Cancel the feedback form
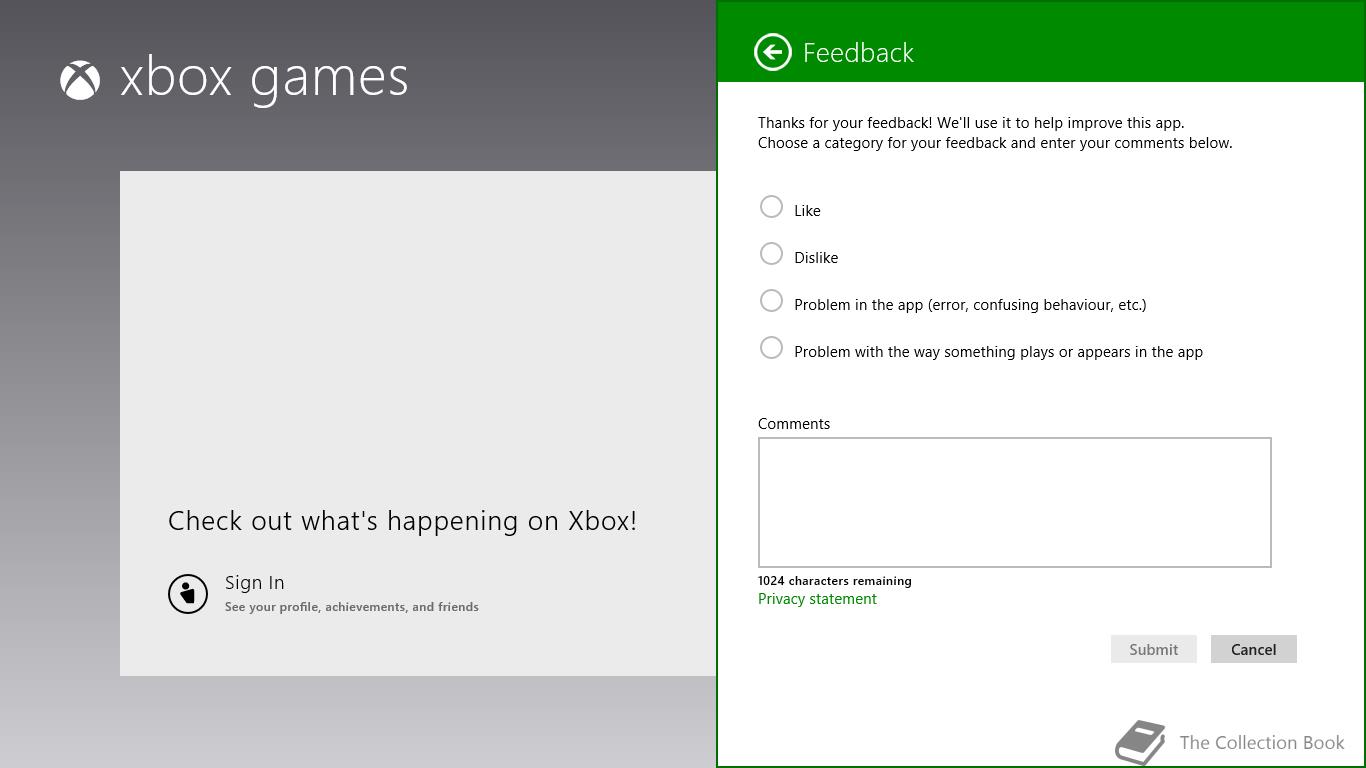The image size is (1366, 768). click(x=1253, y=649)
